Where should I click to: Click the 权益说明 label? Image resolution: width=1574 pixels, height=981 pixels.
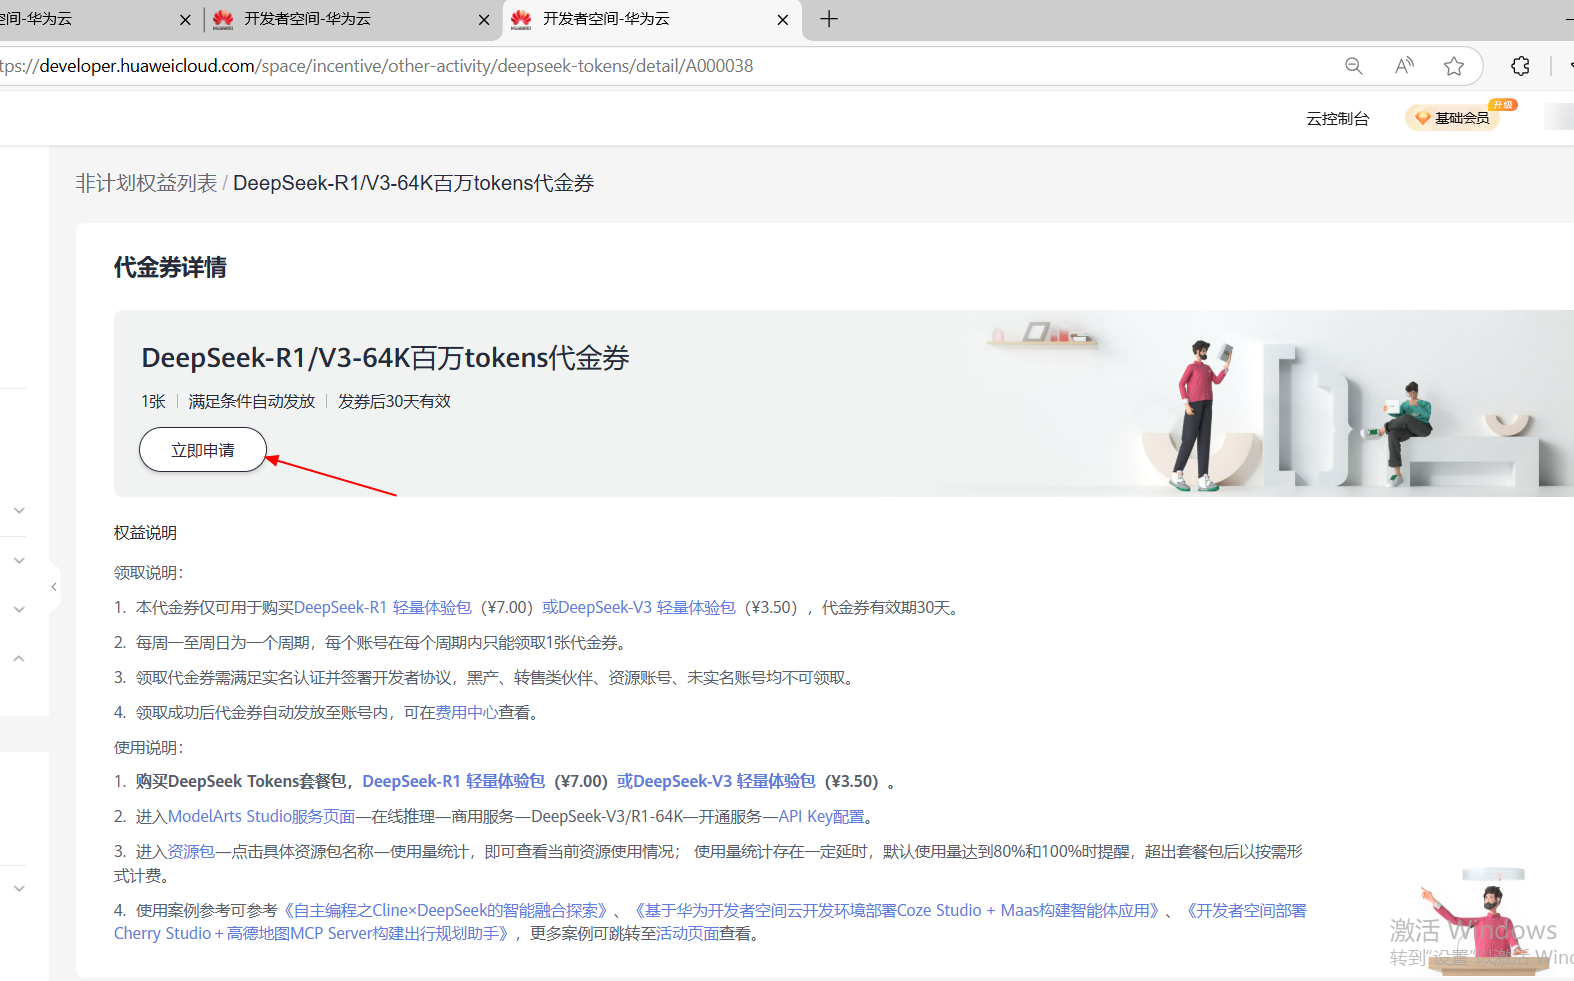coord(145,533)
